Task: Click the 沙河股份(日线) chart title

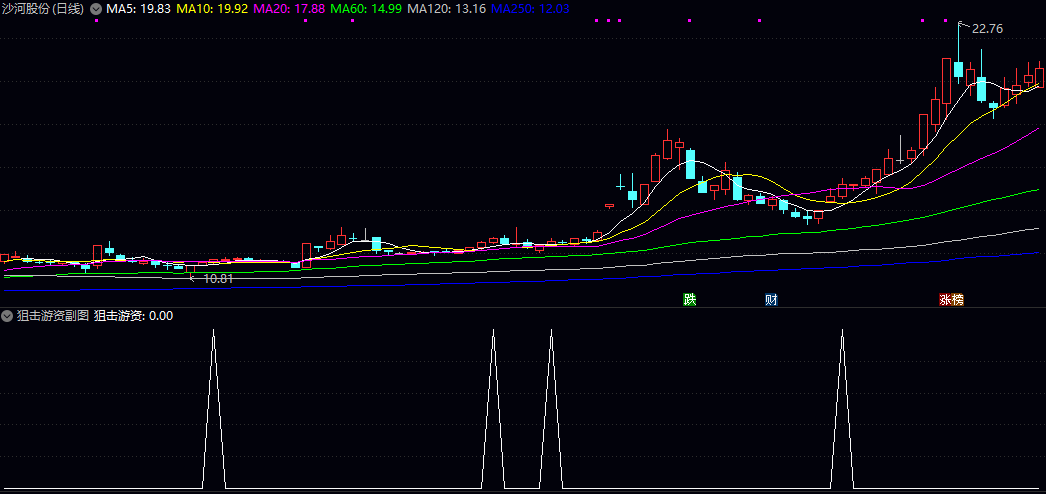Action: tap(43, 9)
